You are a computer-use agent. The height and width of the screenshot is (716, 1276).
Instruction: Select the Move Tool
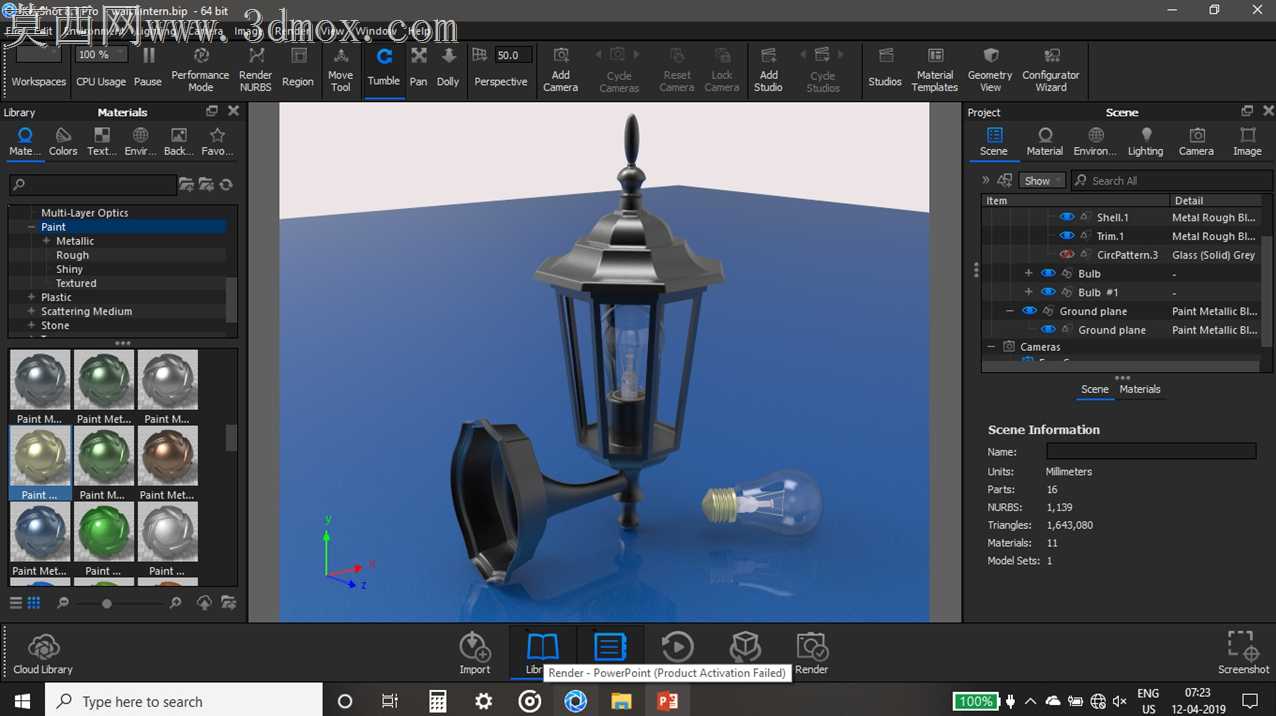point(340,68)
